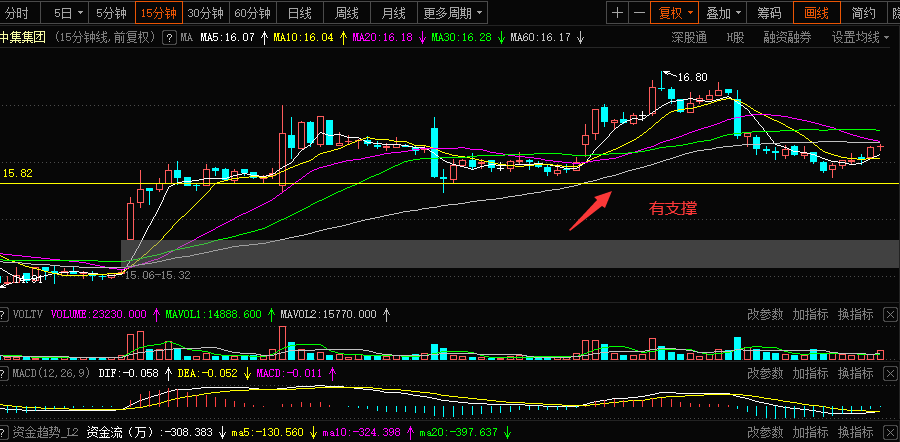
Task: Click the plus zoom-in icon in top toolbar
Action: (x=617, y=13)
